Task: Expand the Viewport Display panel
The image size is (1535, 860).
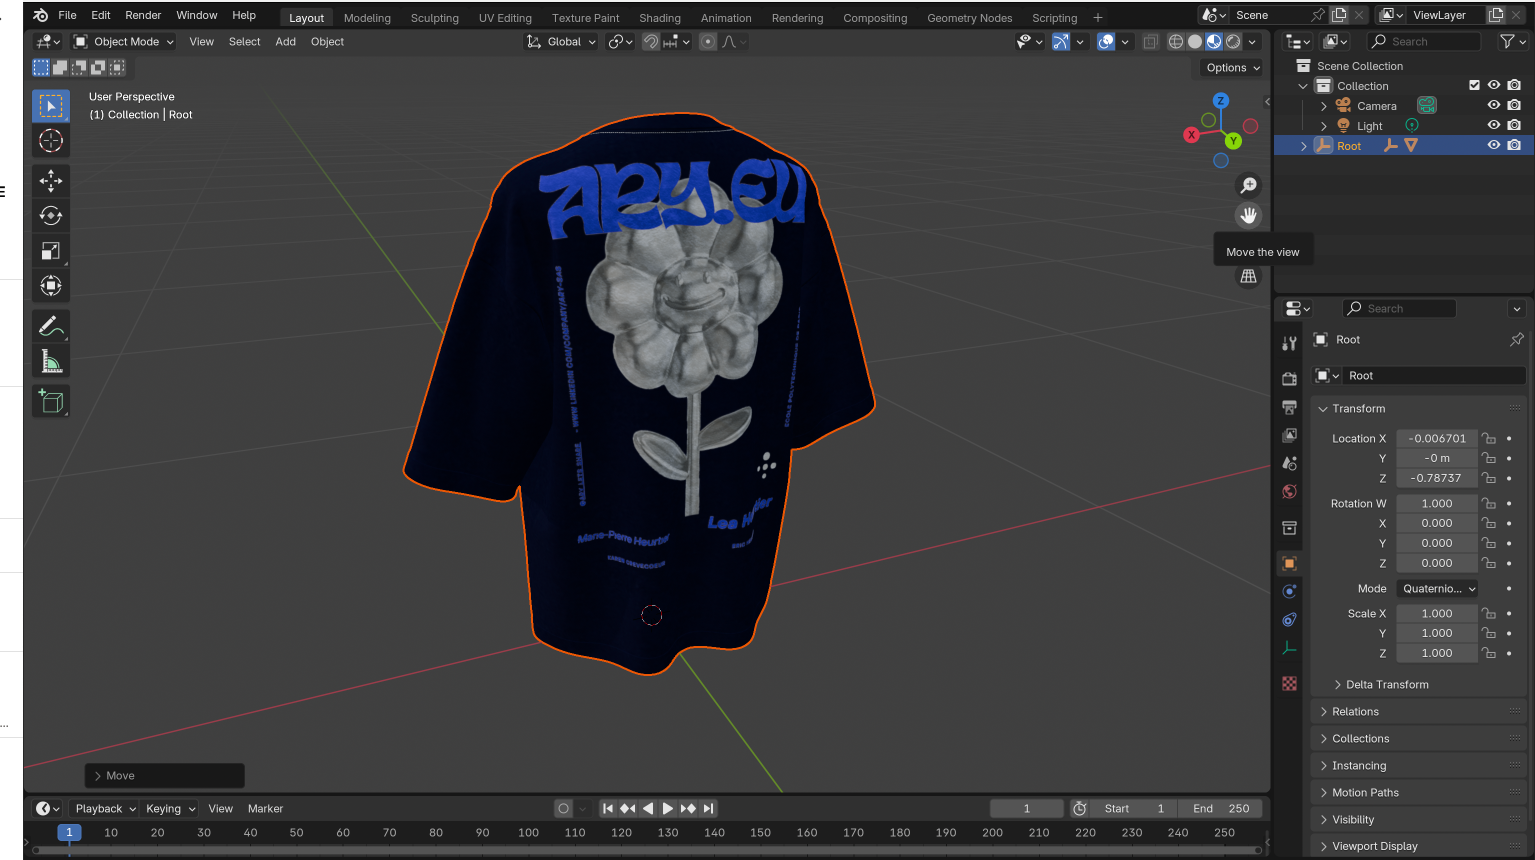Action: tap(1374, 846)
